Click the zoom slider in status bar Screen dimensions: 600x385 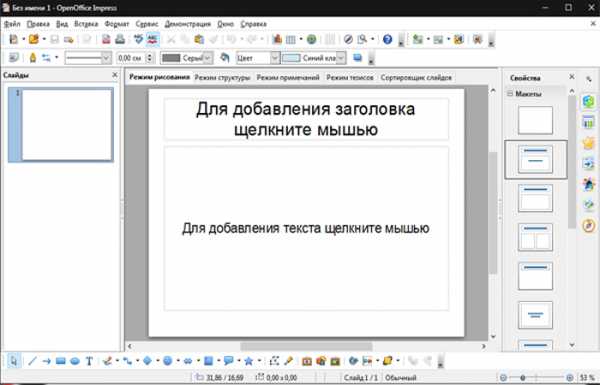click(x=536, y=378)
